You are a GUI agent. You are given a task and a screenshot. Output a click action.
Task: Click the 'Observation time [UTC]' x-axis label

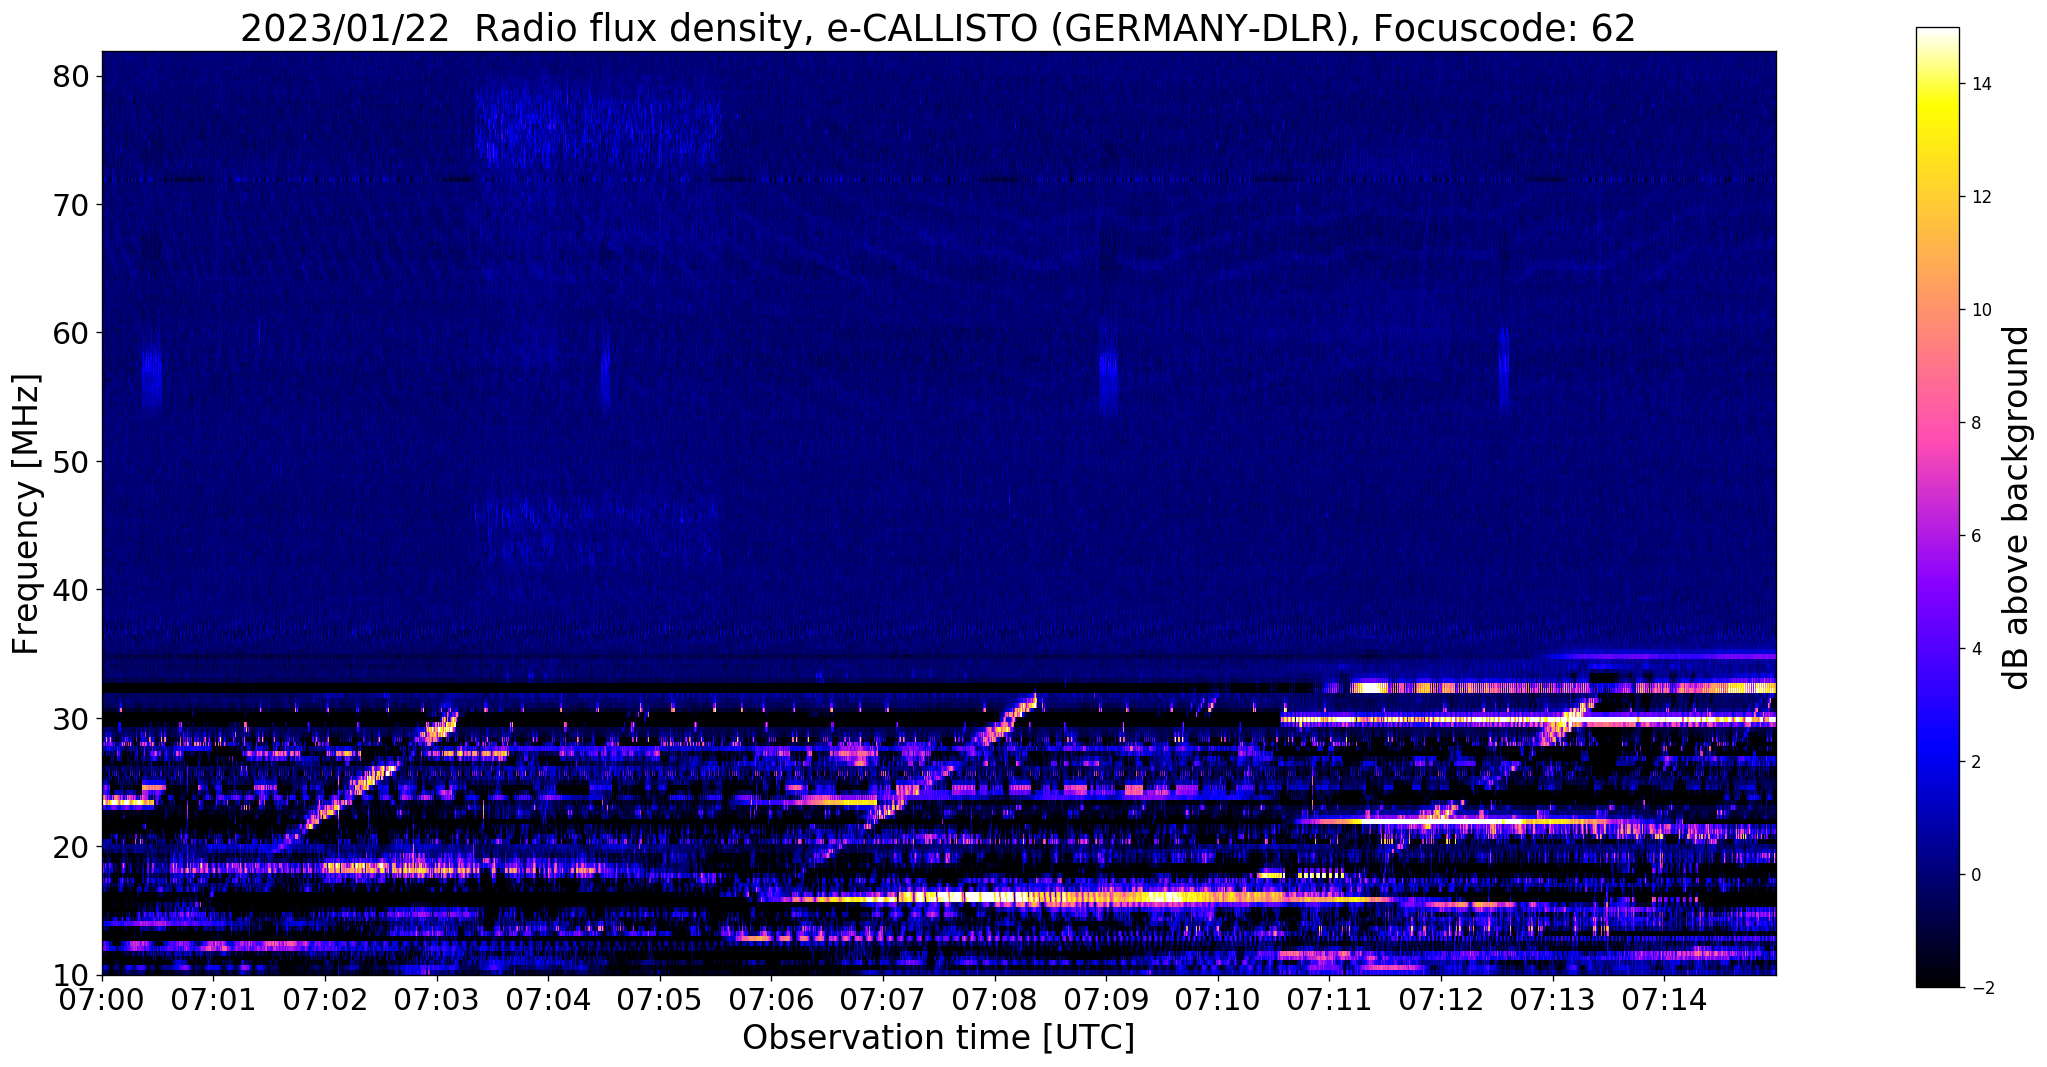[938, 1038]
